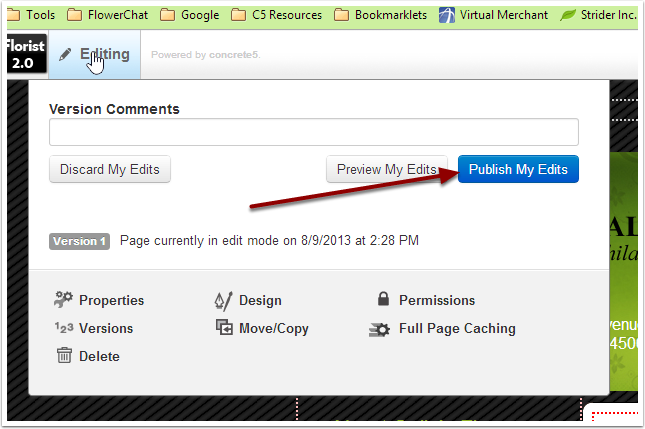
Task: Expand the Bookmarklets bookmark folder
Action: click(381, 15)
